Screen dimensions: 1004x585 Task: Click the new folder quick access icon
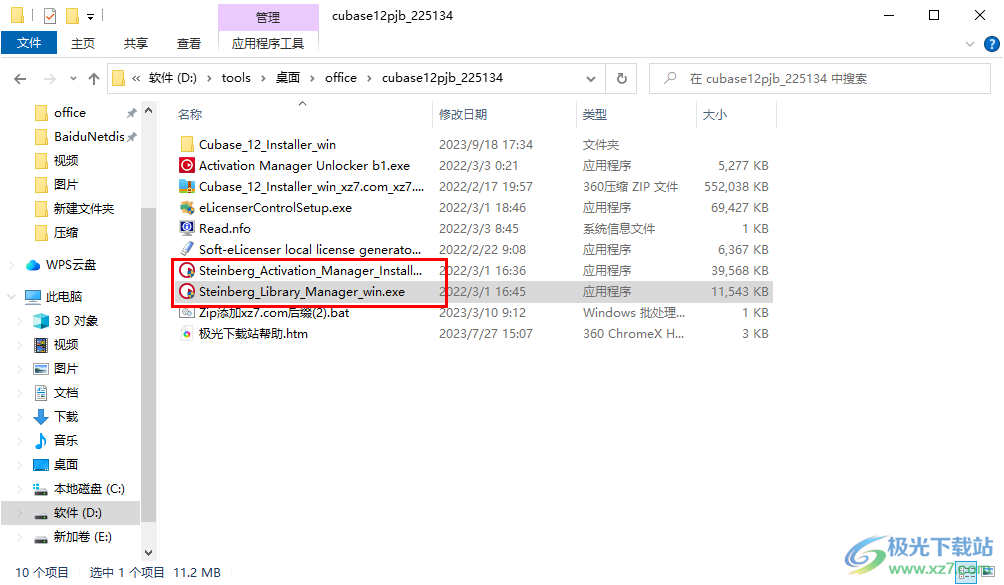point(72,15)
